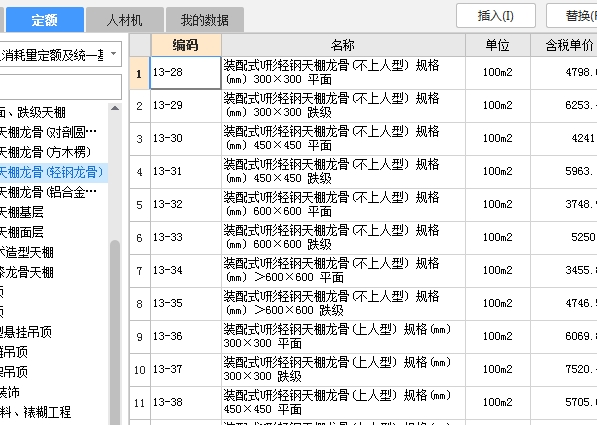Click name cell of 13-35 >600×600 跌级

[x=343, y=304]
